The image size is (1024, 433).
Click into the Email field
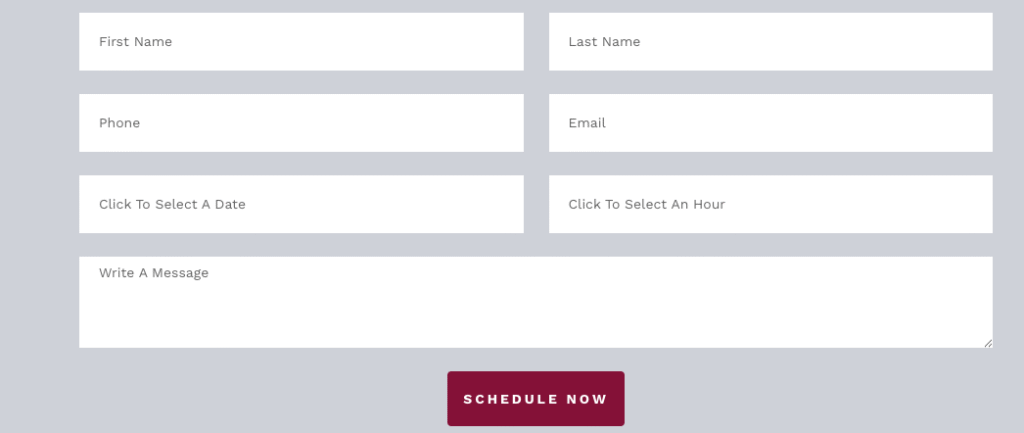(770, 123)
